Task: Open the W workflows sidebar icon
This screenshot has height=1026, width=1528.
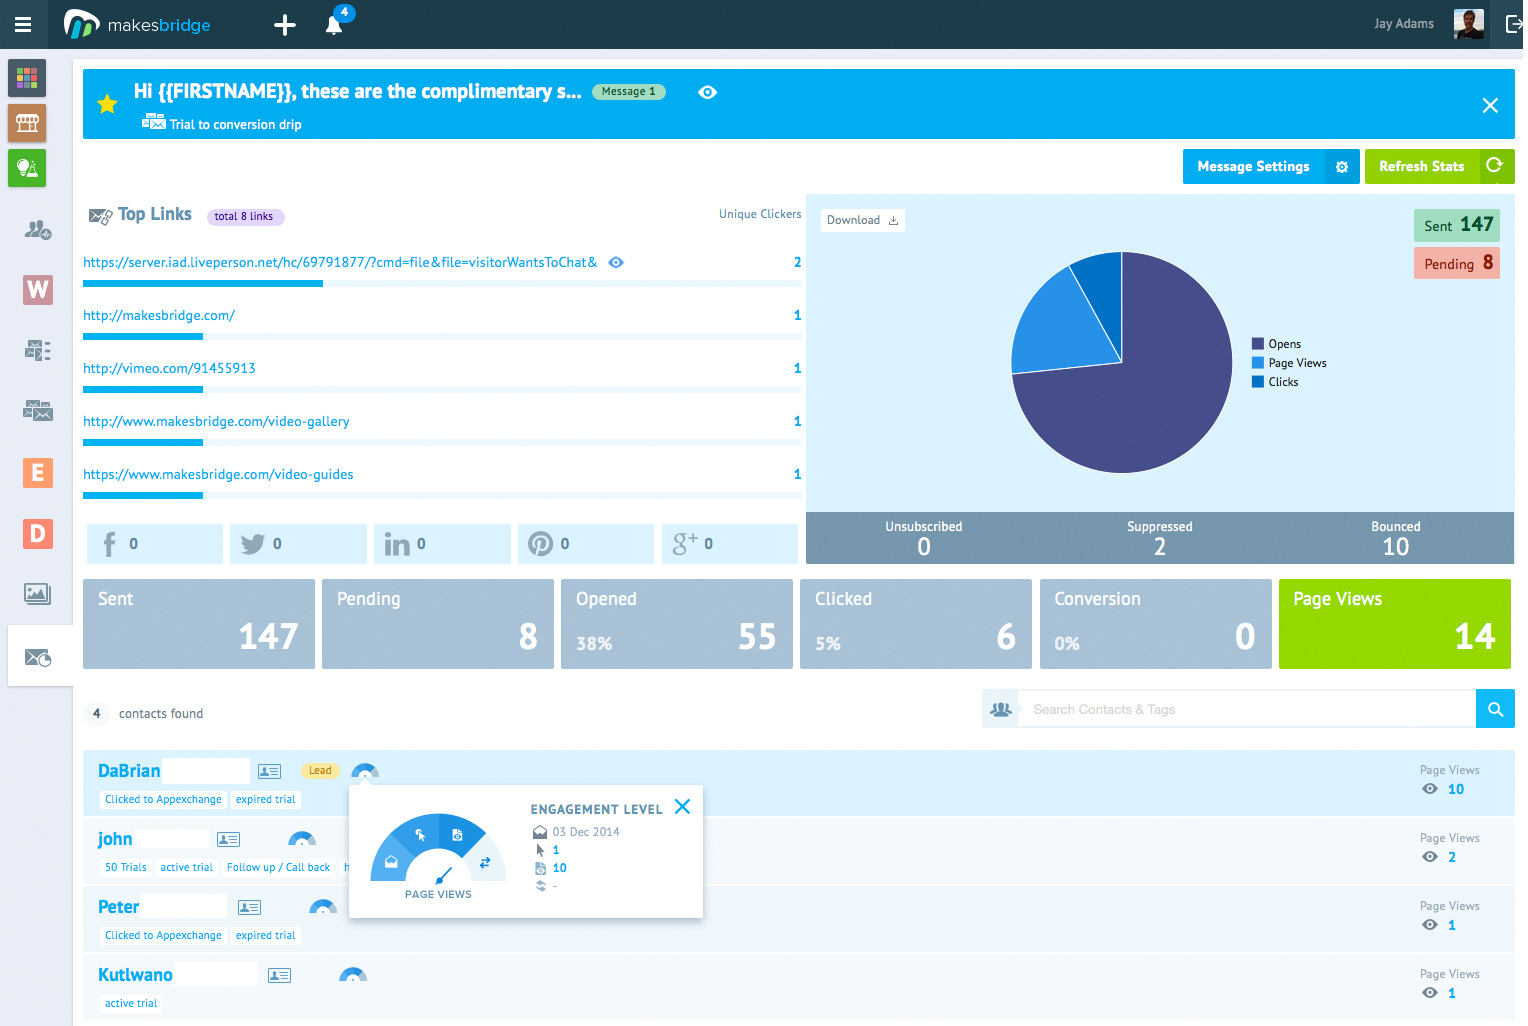Action: [x=37, y=290]
